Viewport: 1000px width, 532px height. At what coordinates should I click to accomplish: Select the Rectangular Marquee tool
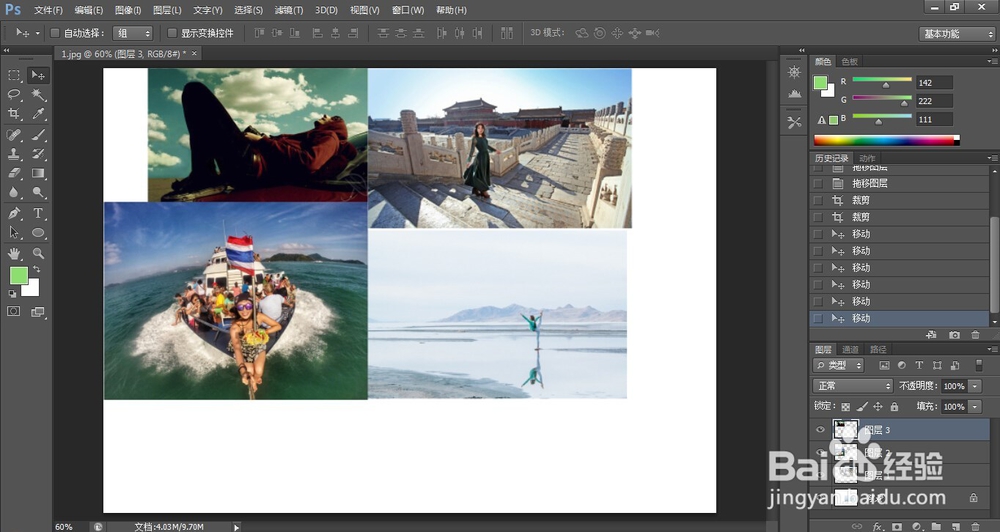point(14,75)
